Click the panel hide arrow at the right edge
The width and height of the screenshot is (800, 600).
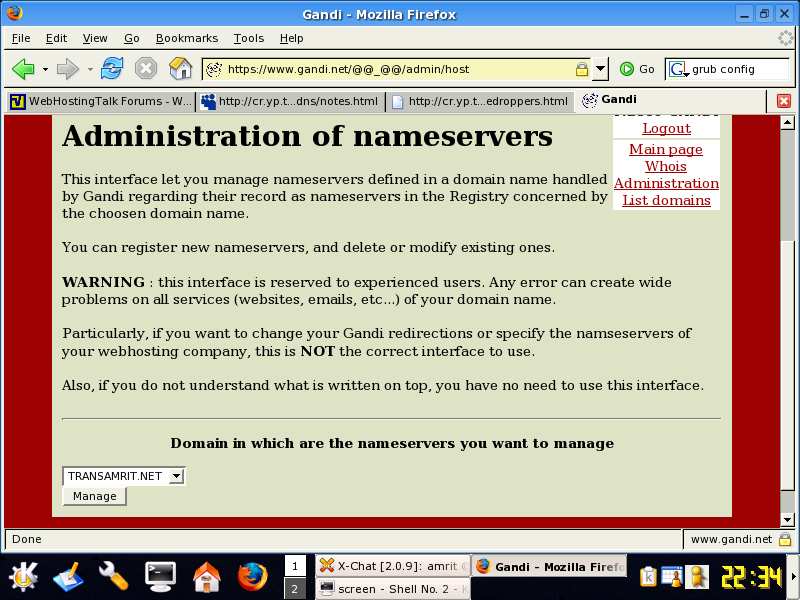[x=794, y=577]
